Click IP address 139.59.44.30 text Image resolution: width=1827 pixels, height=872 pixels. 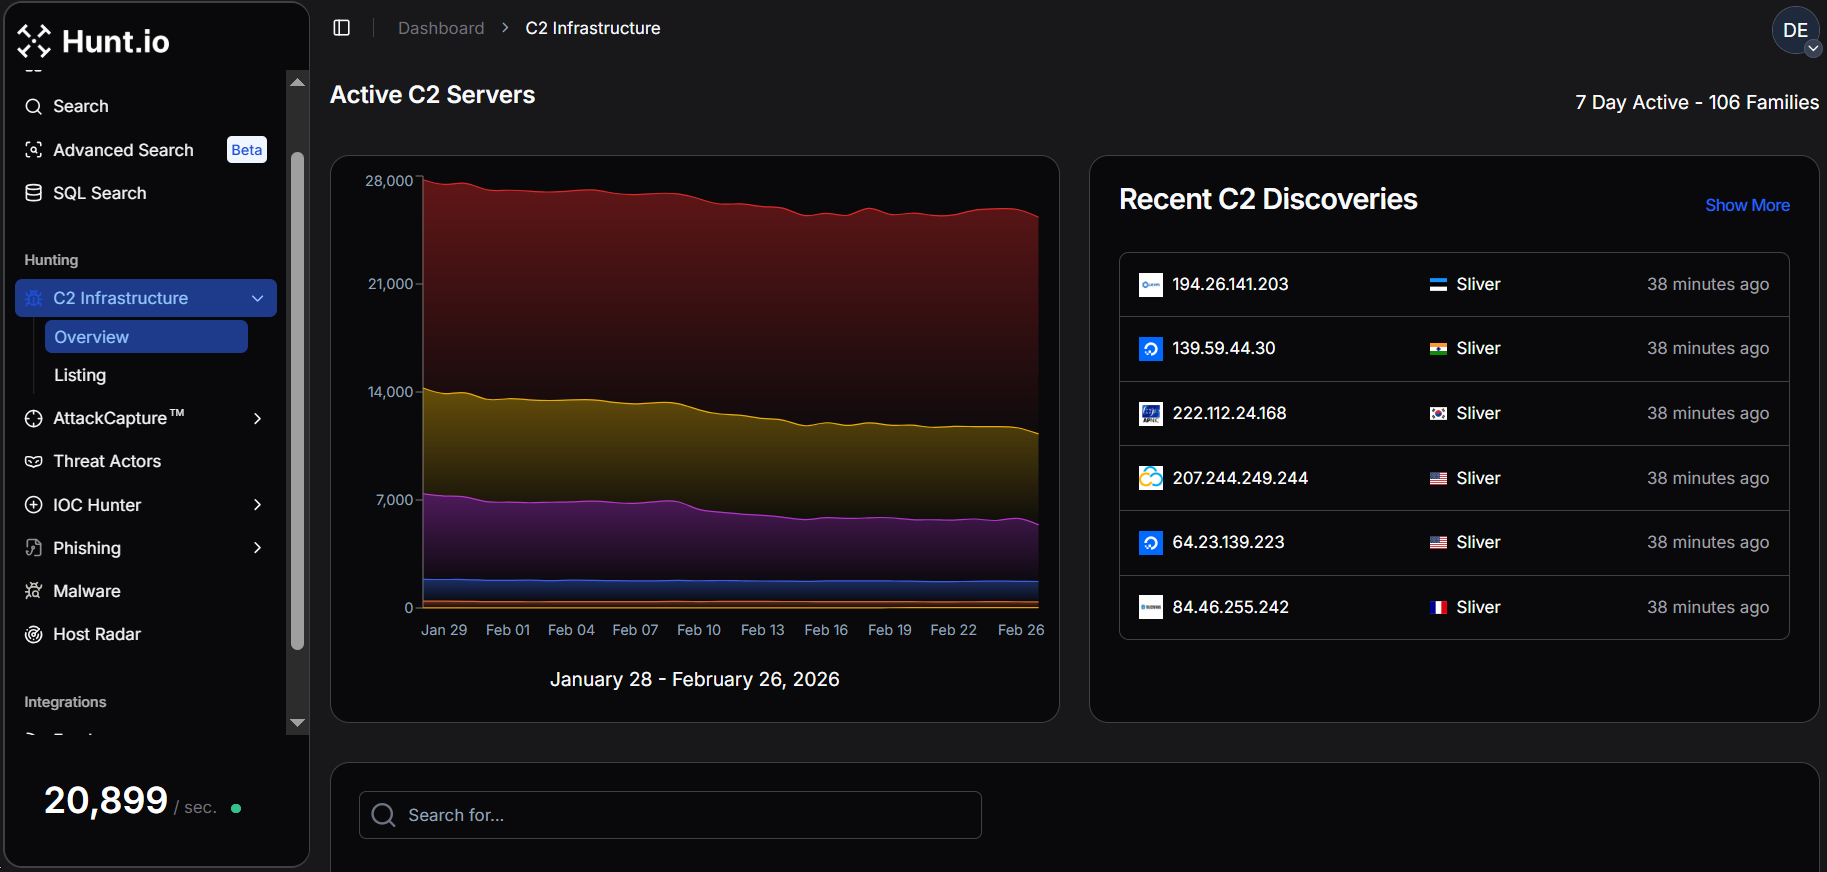point(1224,349)
